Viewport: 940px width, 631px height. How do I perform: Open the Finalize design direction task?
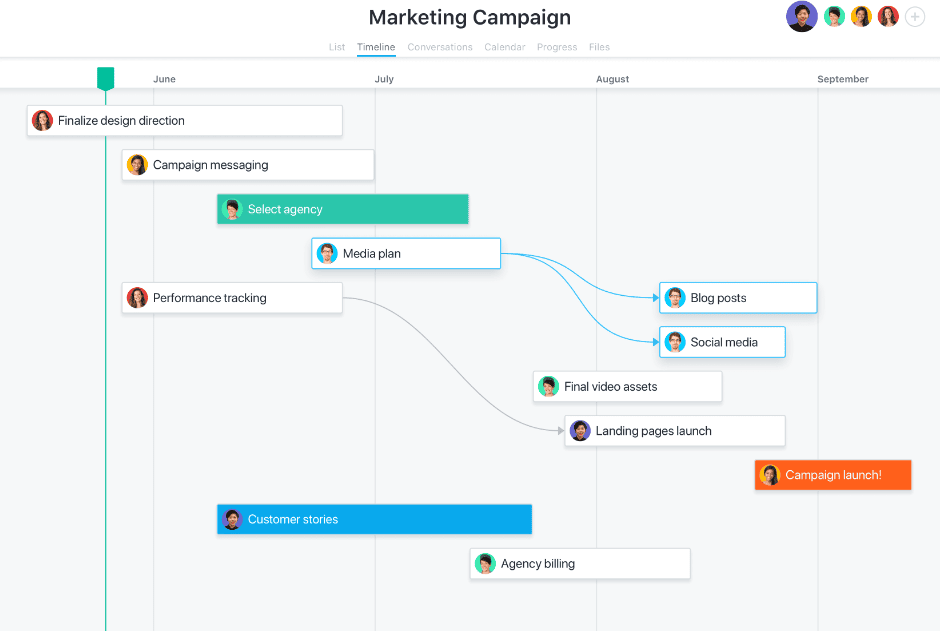coord(185,121)
